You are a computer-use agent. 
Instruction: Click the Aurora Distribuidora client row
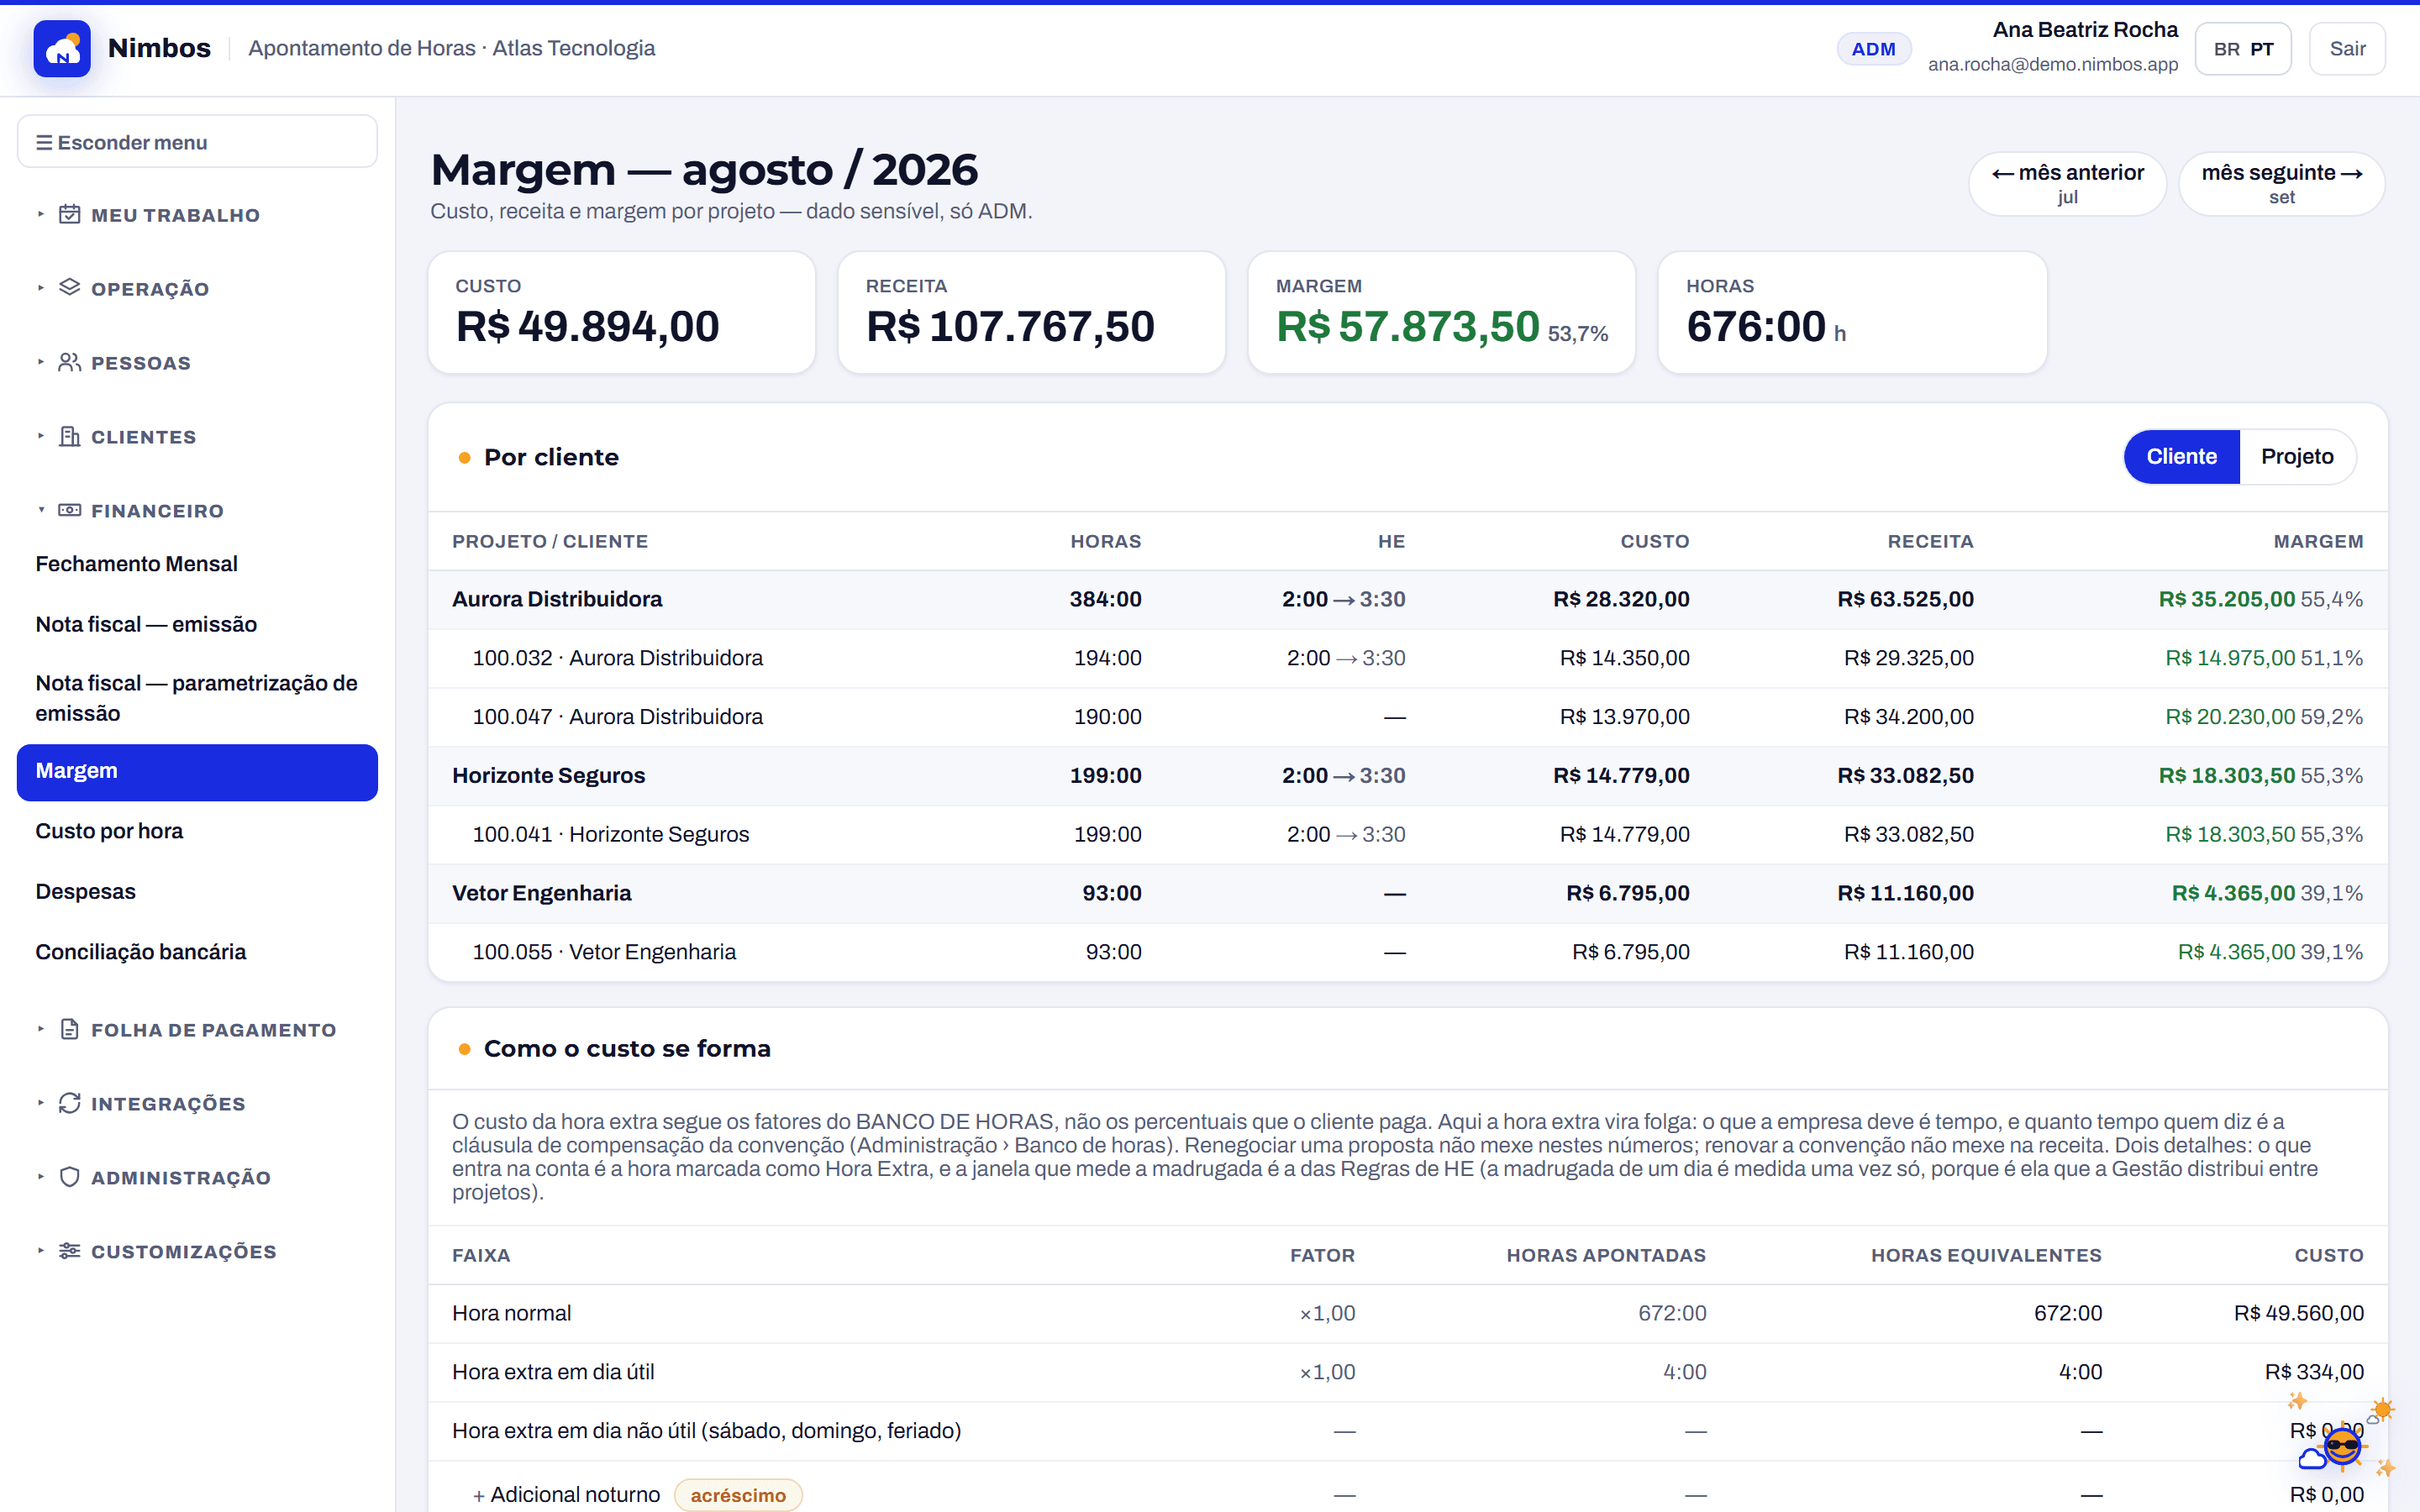[1407, 599]
